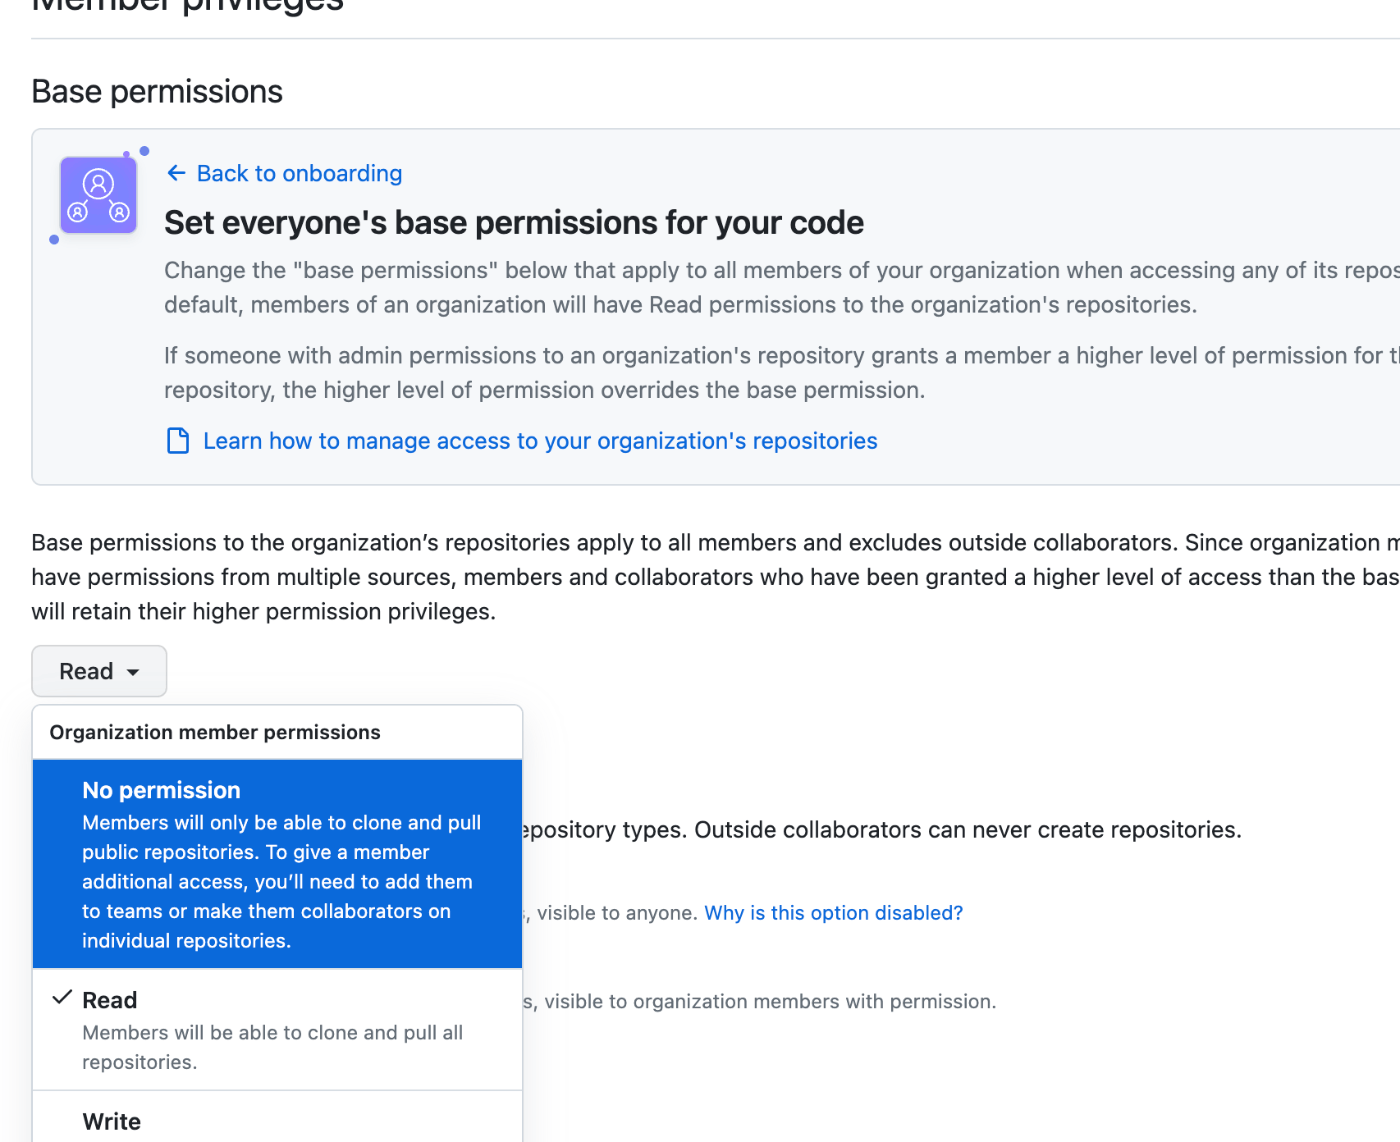Click the checkmark beside the Read option
This screenshot has width=1400, height=1142.
pyautogui.click(x=61, y=997)
